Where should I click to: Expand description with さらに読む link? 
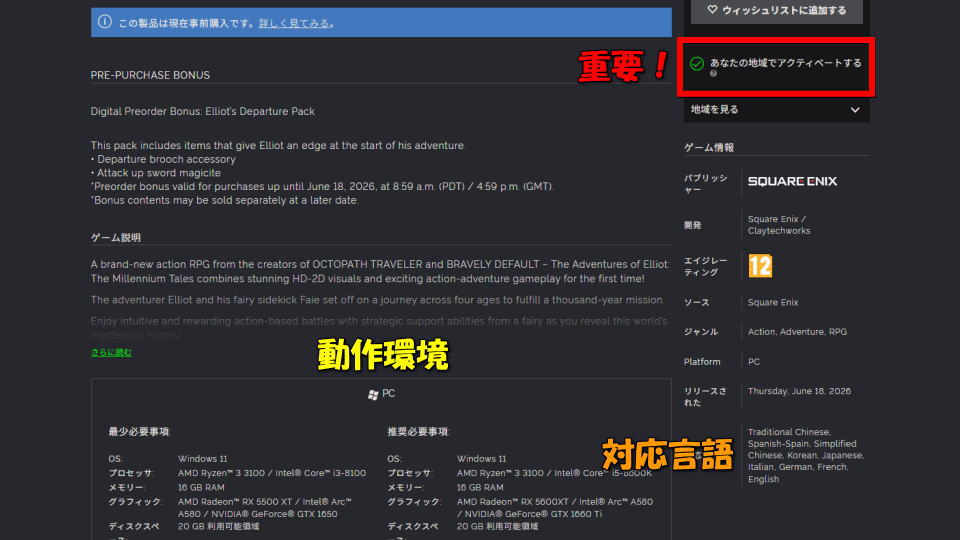click(111, 353)
